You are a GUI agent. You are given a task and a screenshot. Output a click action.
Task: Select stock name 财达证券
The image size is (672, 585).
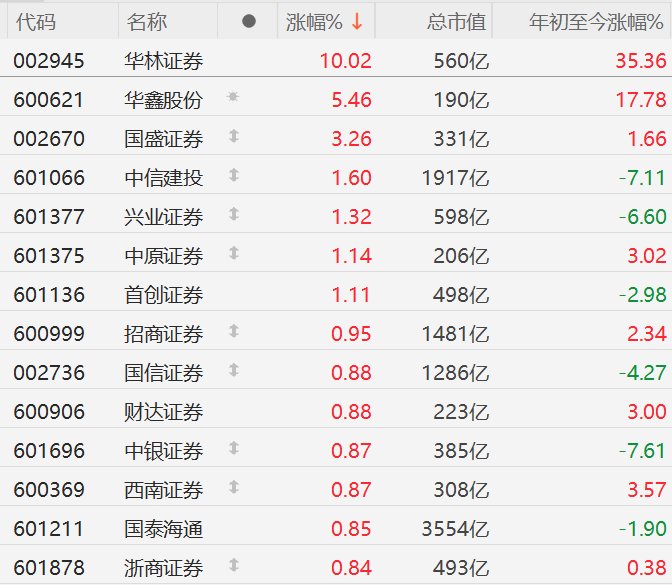click(164, 412)
